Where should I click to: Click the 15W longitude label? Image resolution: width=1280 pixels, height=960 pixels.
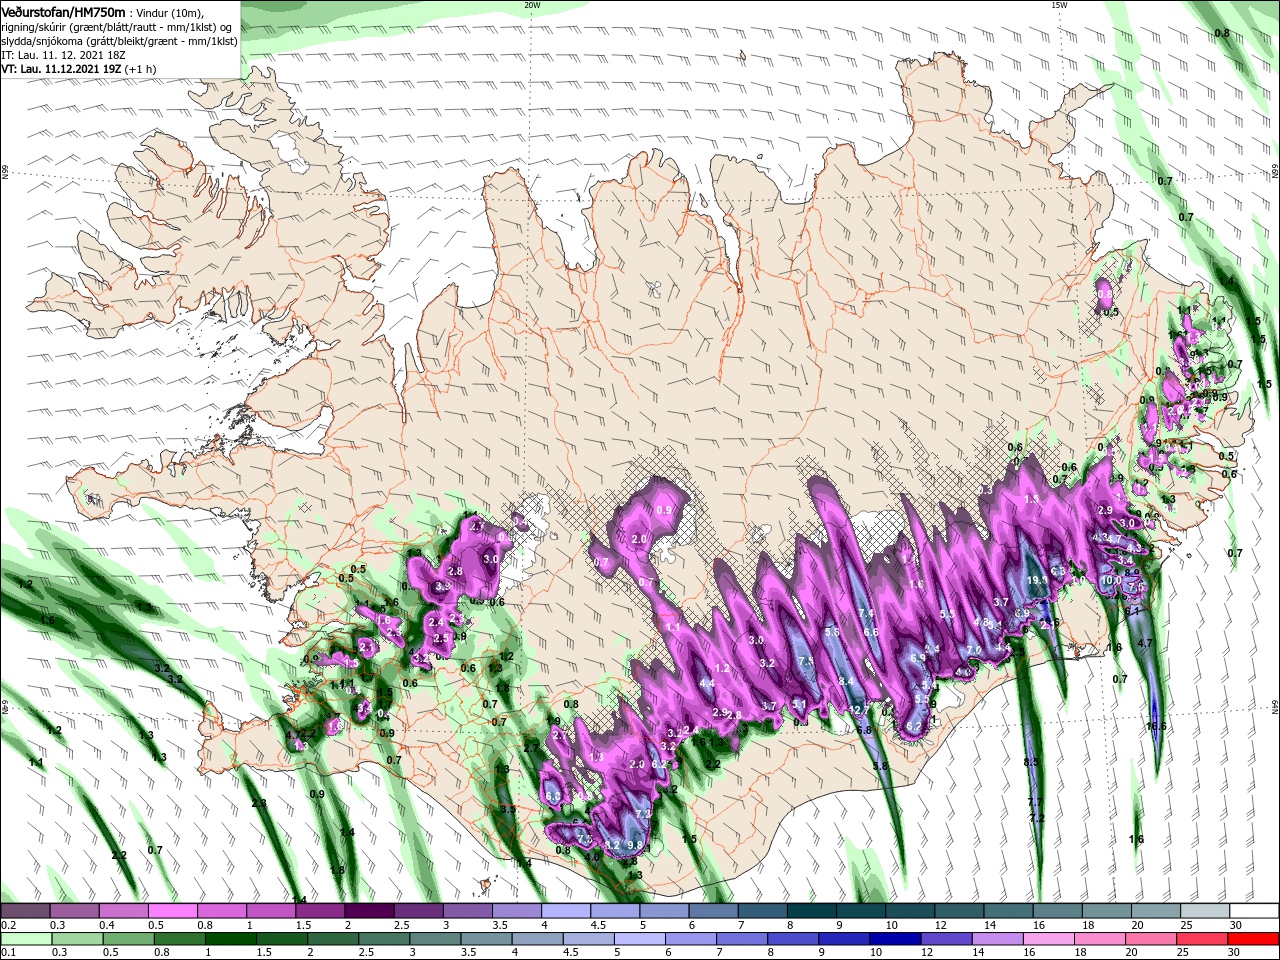(x=1059, y=4)
